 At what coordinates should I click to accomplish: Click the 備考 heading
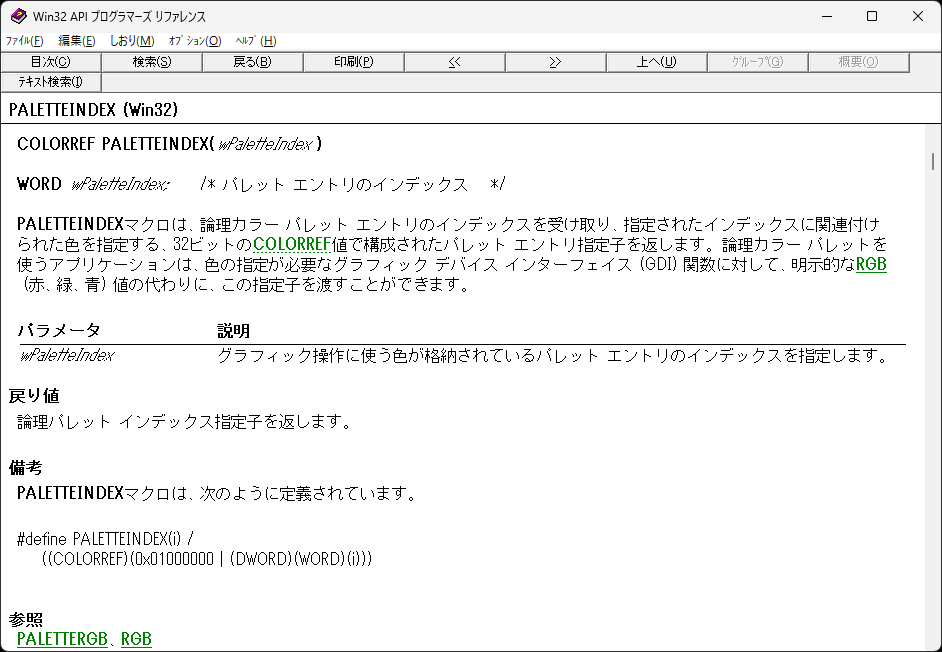(25, 468)
